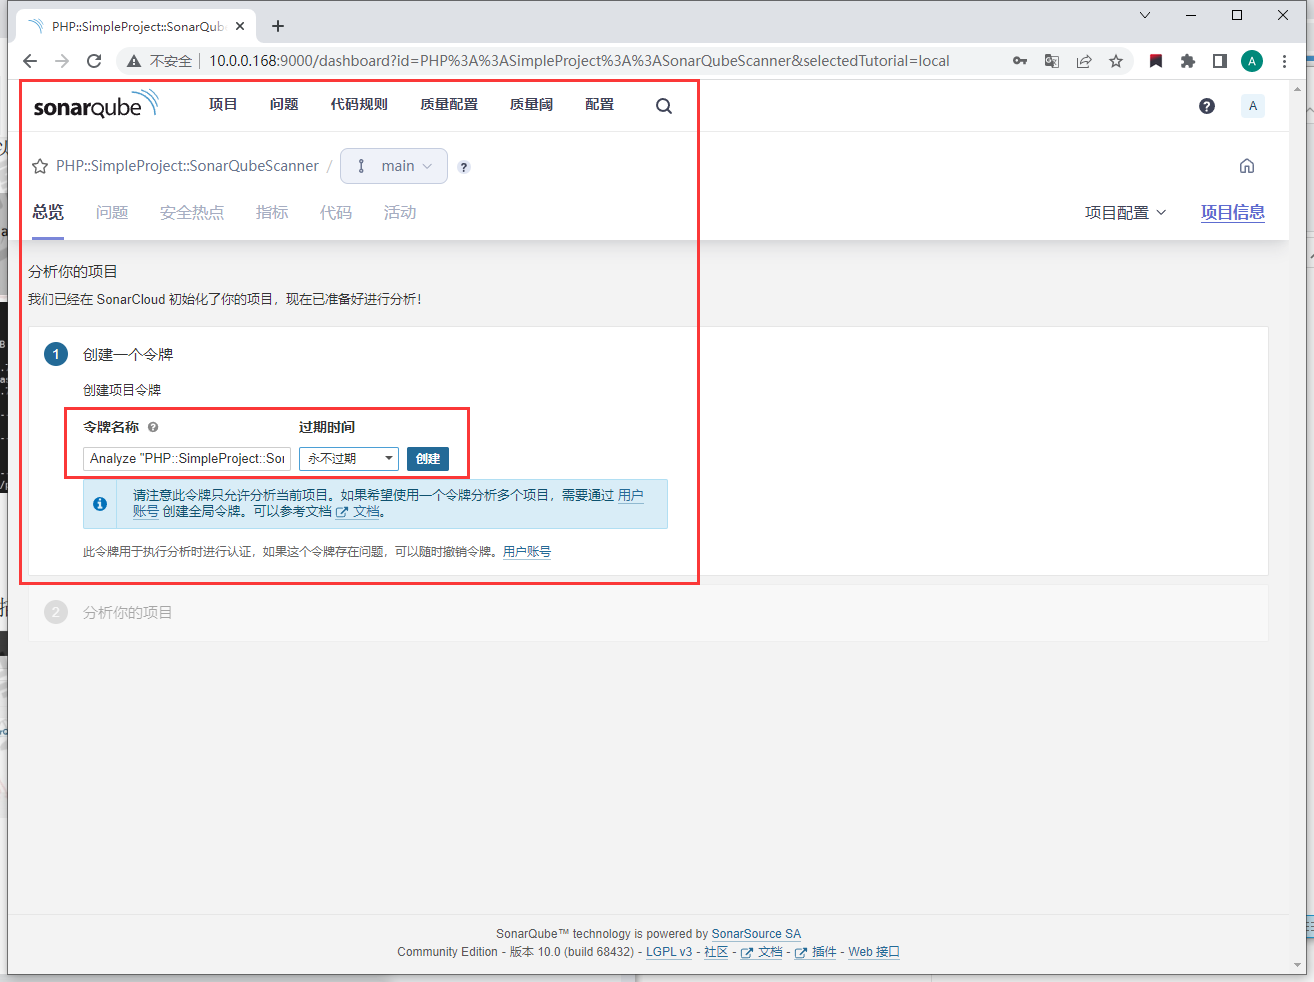Image resolution: width=1314 pixels, height=982 pixels.
Task: Open the 质量配置 menu
Action: pos(449,104)
